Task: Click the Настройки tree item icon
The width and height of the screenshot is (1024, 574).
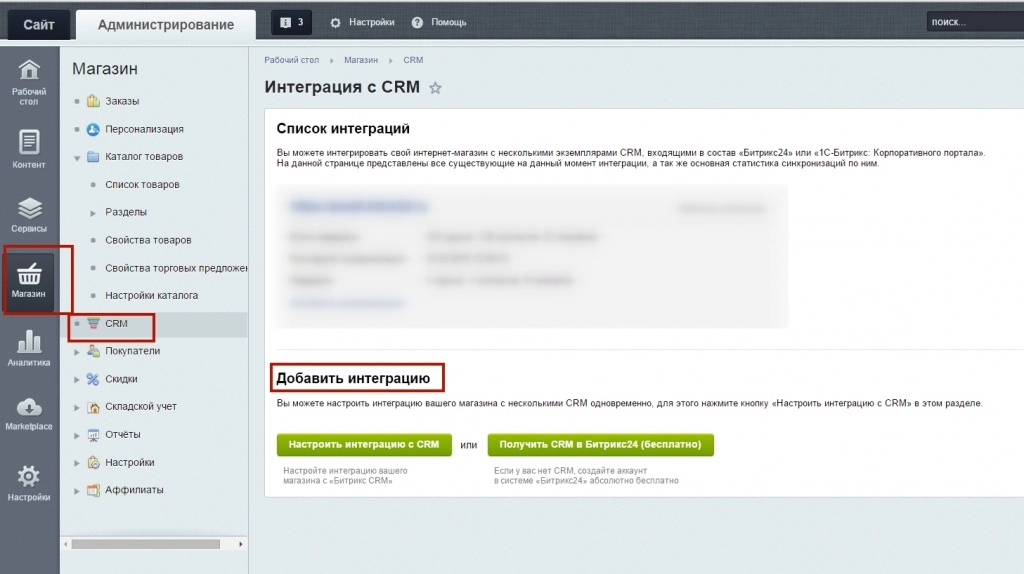Action: (93, 462)
